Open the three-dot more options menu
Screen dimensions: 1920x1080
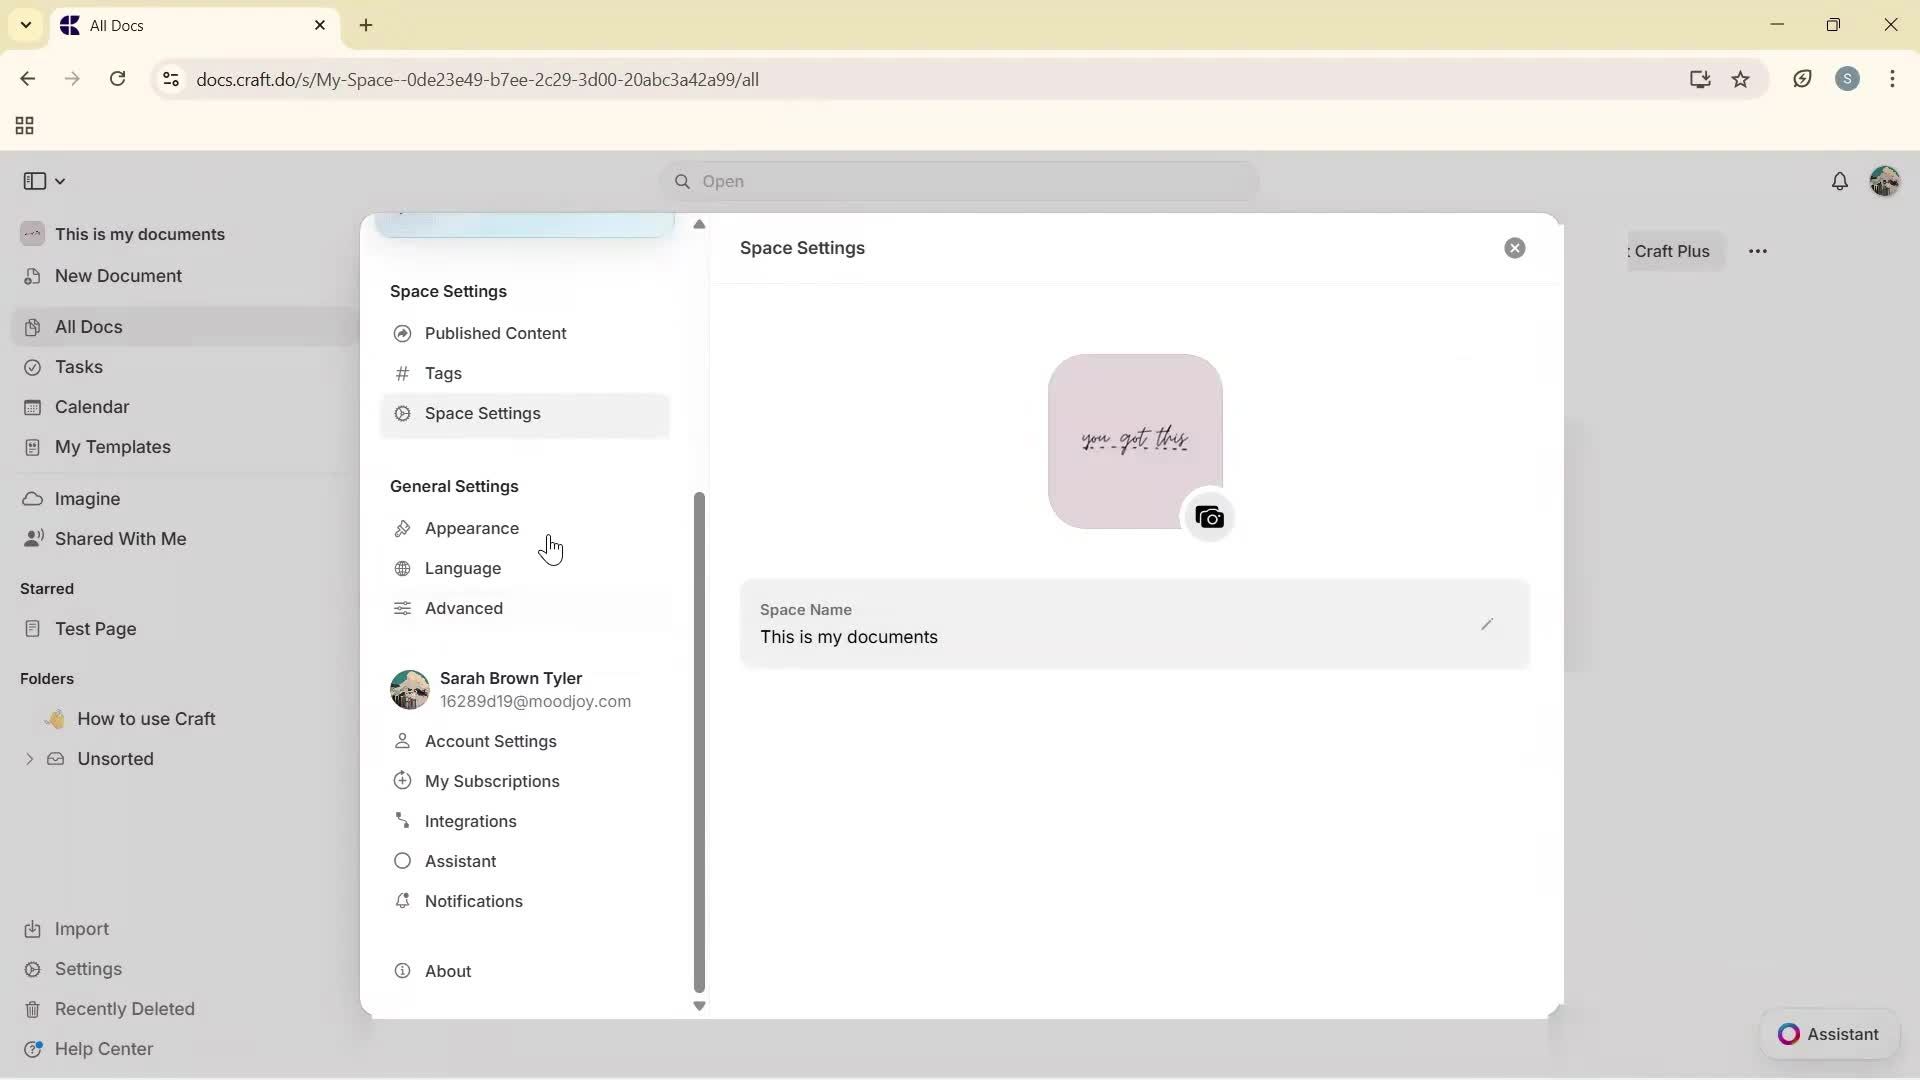tap(1759, 251)
